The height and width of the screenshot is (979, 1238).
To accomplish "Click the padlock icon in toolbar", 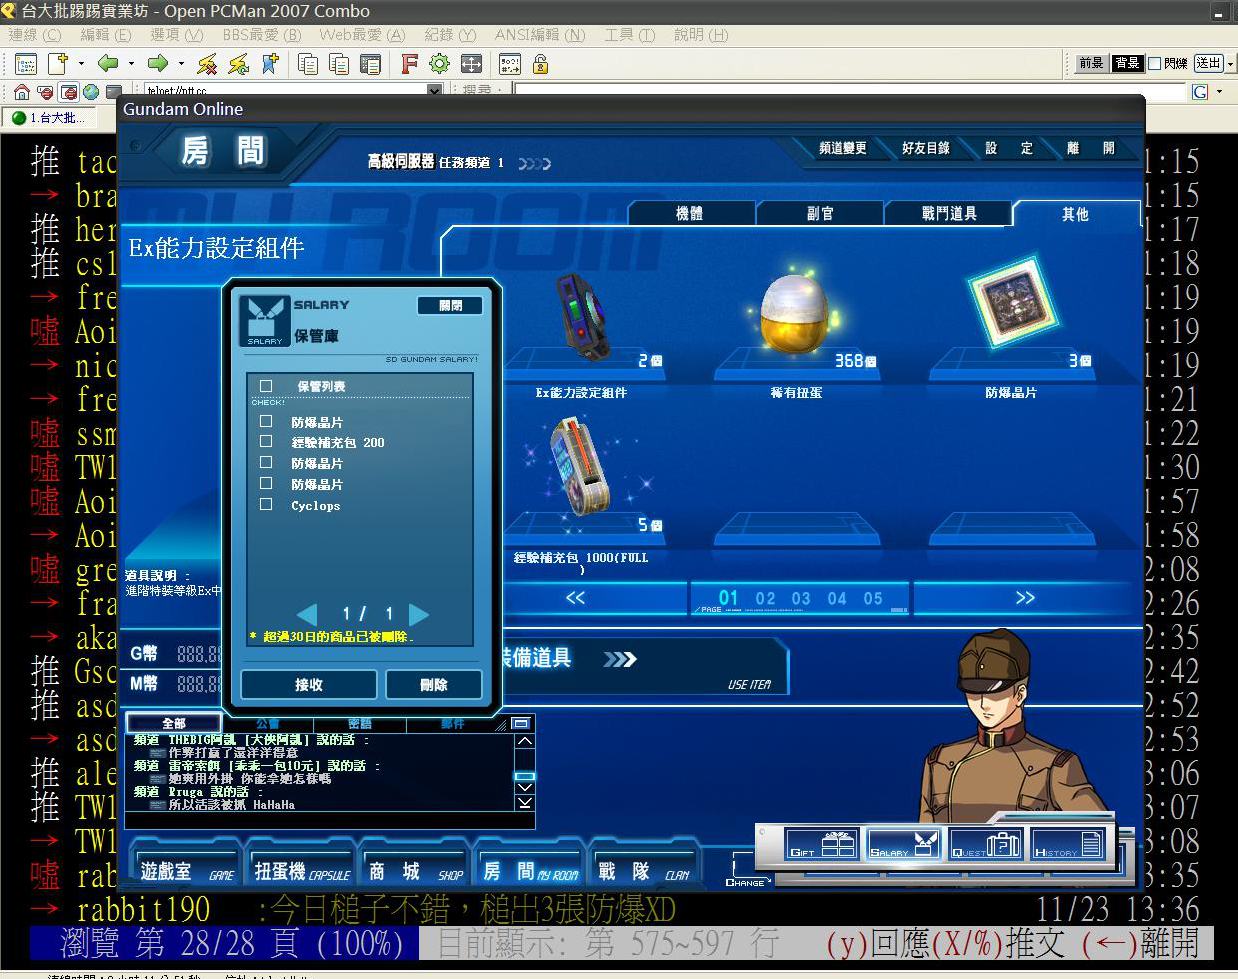I will (540, 64).
